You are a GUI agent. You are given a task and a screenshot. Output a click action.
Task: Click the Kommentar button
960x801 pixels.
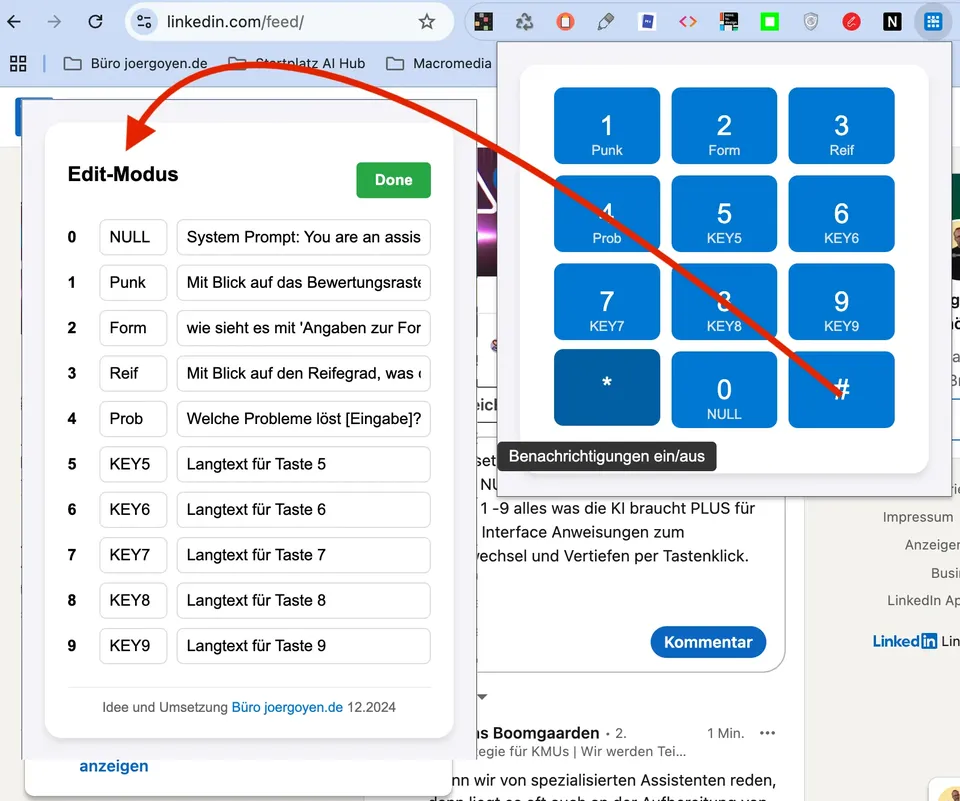click(708, 642)
